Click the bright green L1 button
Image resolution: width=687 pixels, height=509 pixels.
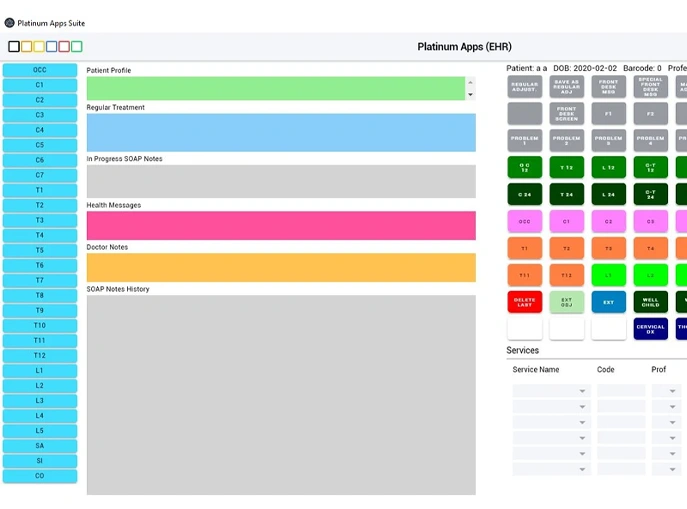point(609,275)
